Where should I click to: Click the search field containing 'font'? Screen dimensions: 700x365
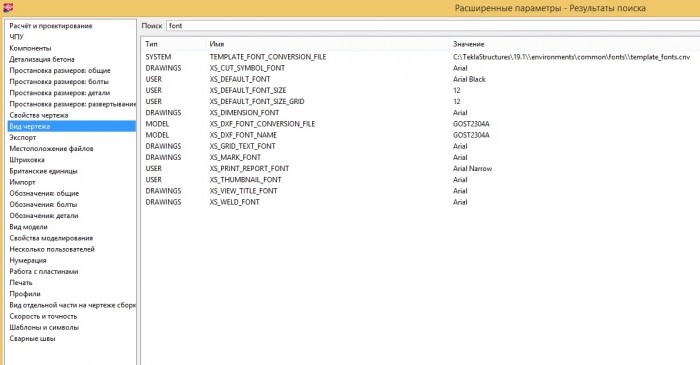coord(433,26)
